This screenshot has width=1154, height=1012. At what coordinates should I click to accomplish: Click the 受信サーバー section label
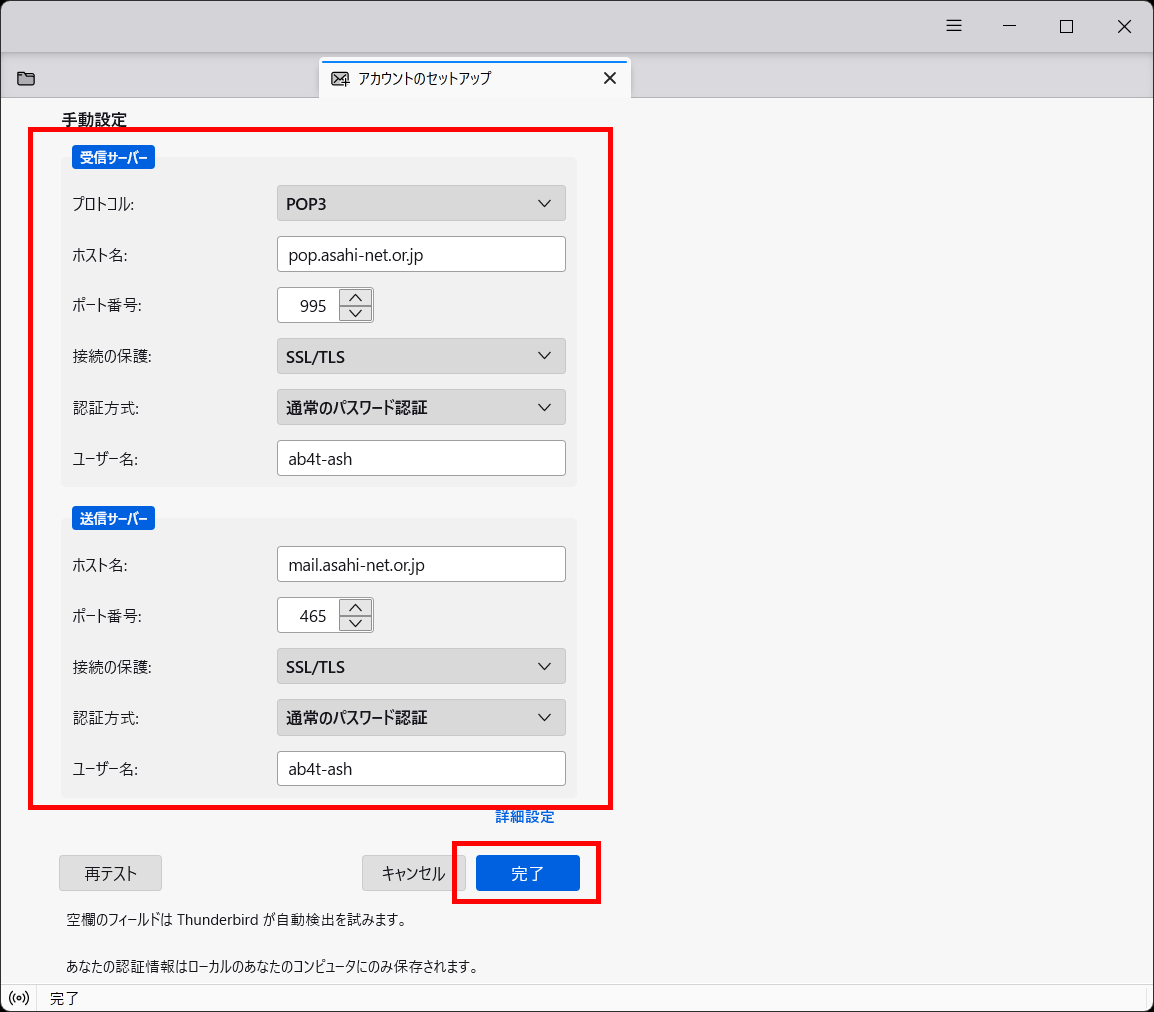click(x=113, y=158)
